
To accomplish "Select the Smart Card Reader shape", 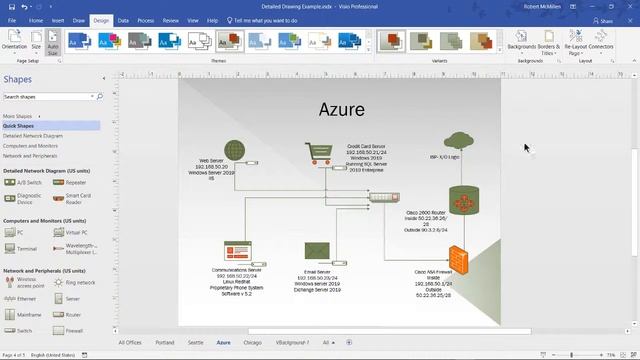I will point(73,199).
